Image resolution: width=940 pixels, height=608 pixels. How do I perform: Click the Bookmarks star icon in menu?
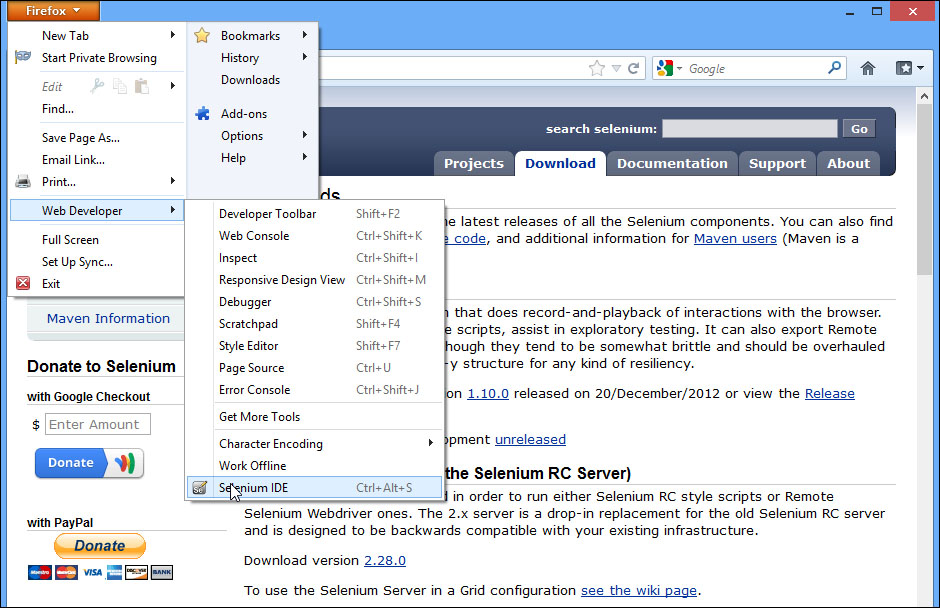202,36
